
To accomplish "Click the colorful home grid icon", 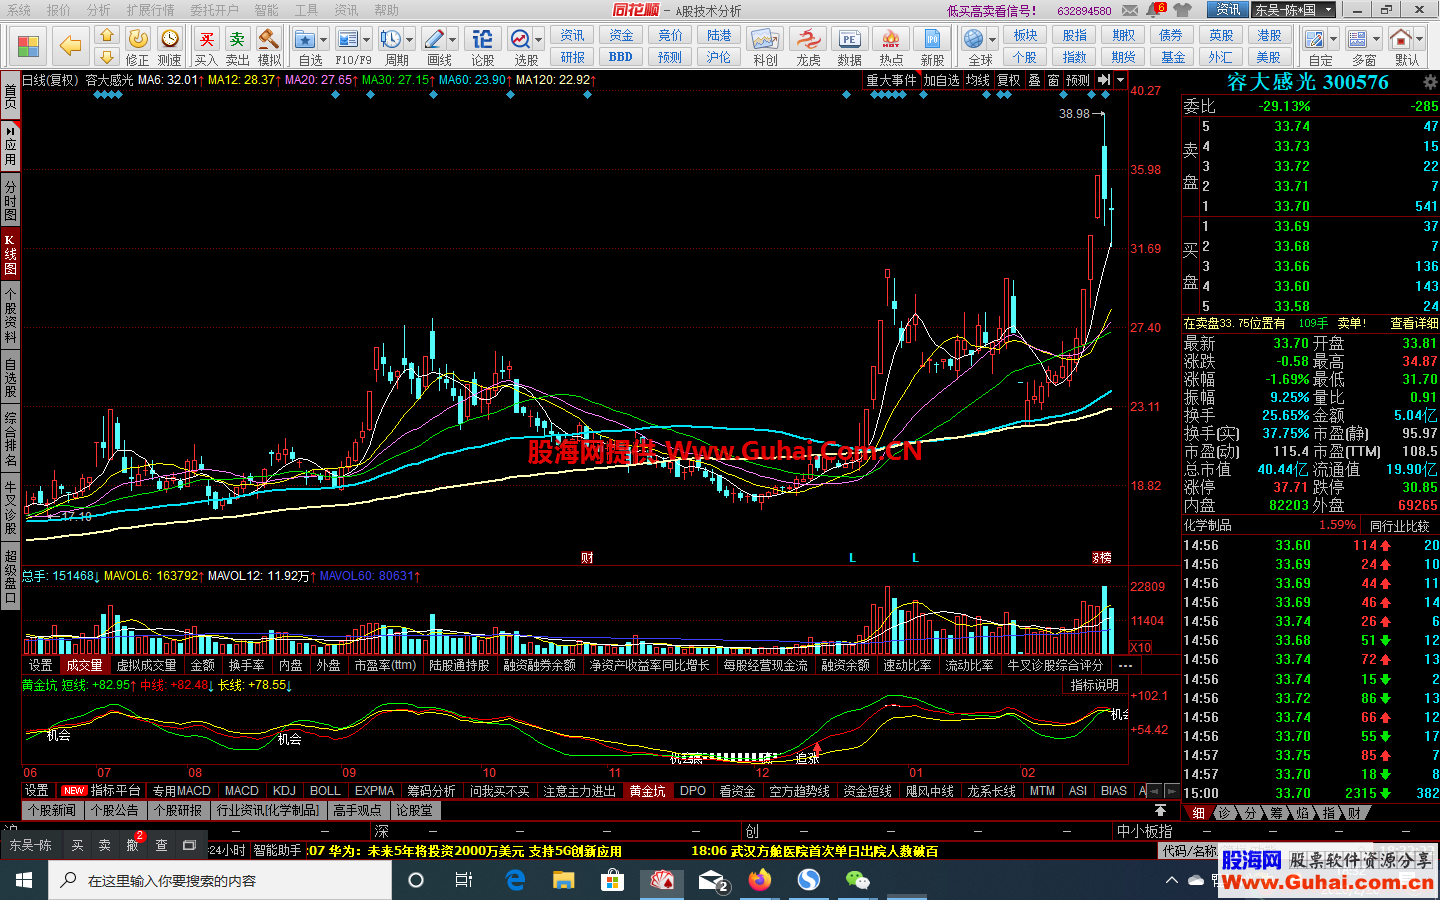I will [x=28, y=46].
